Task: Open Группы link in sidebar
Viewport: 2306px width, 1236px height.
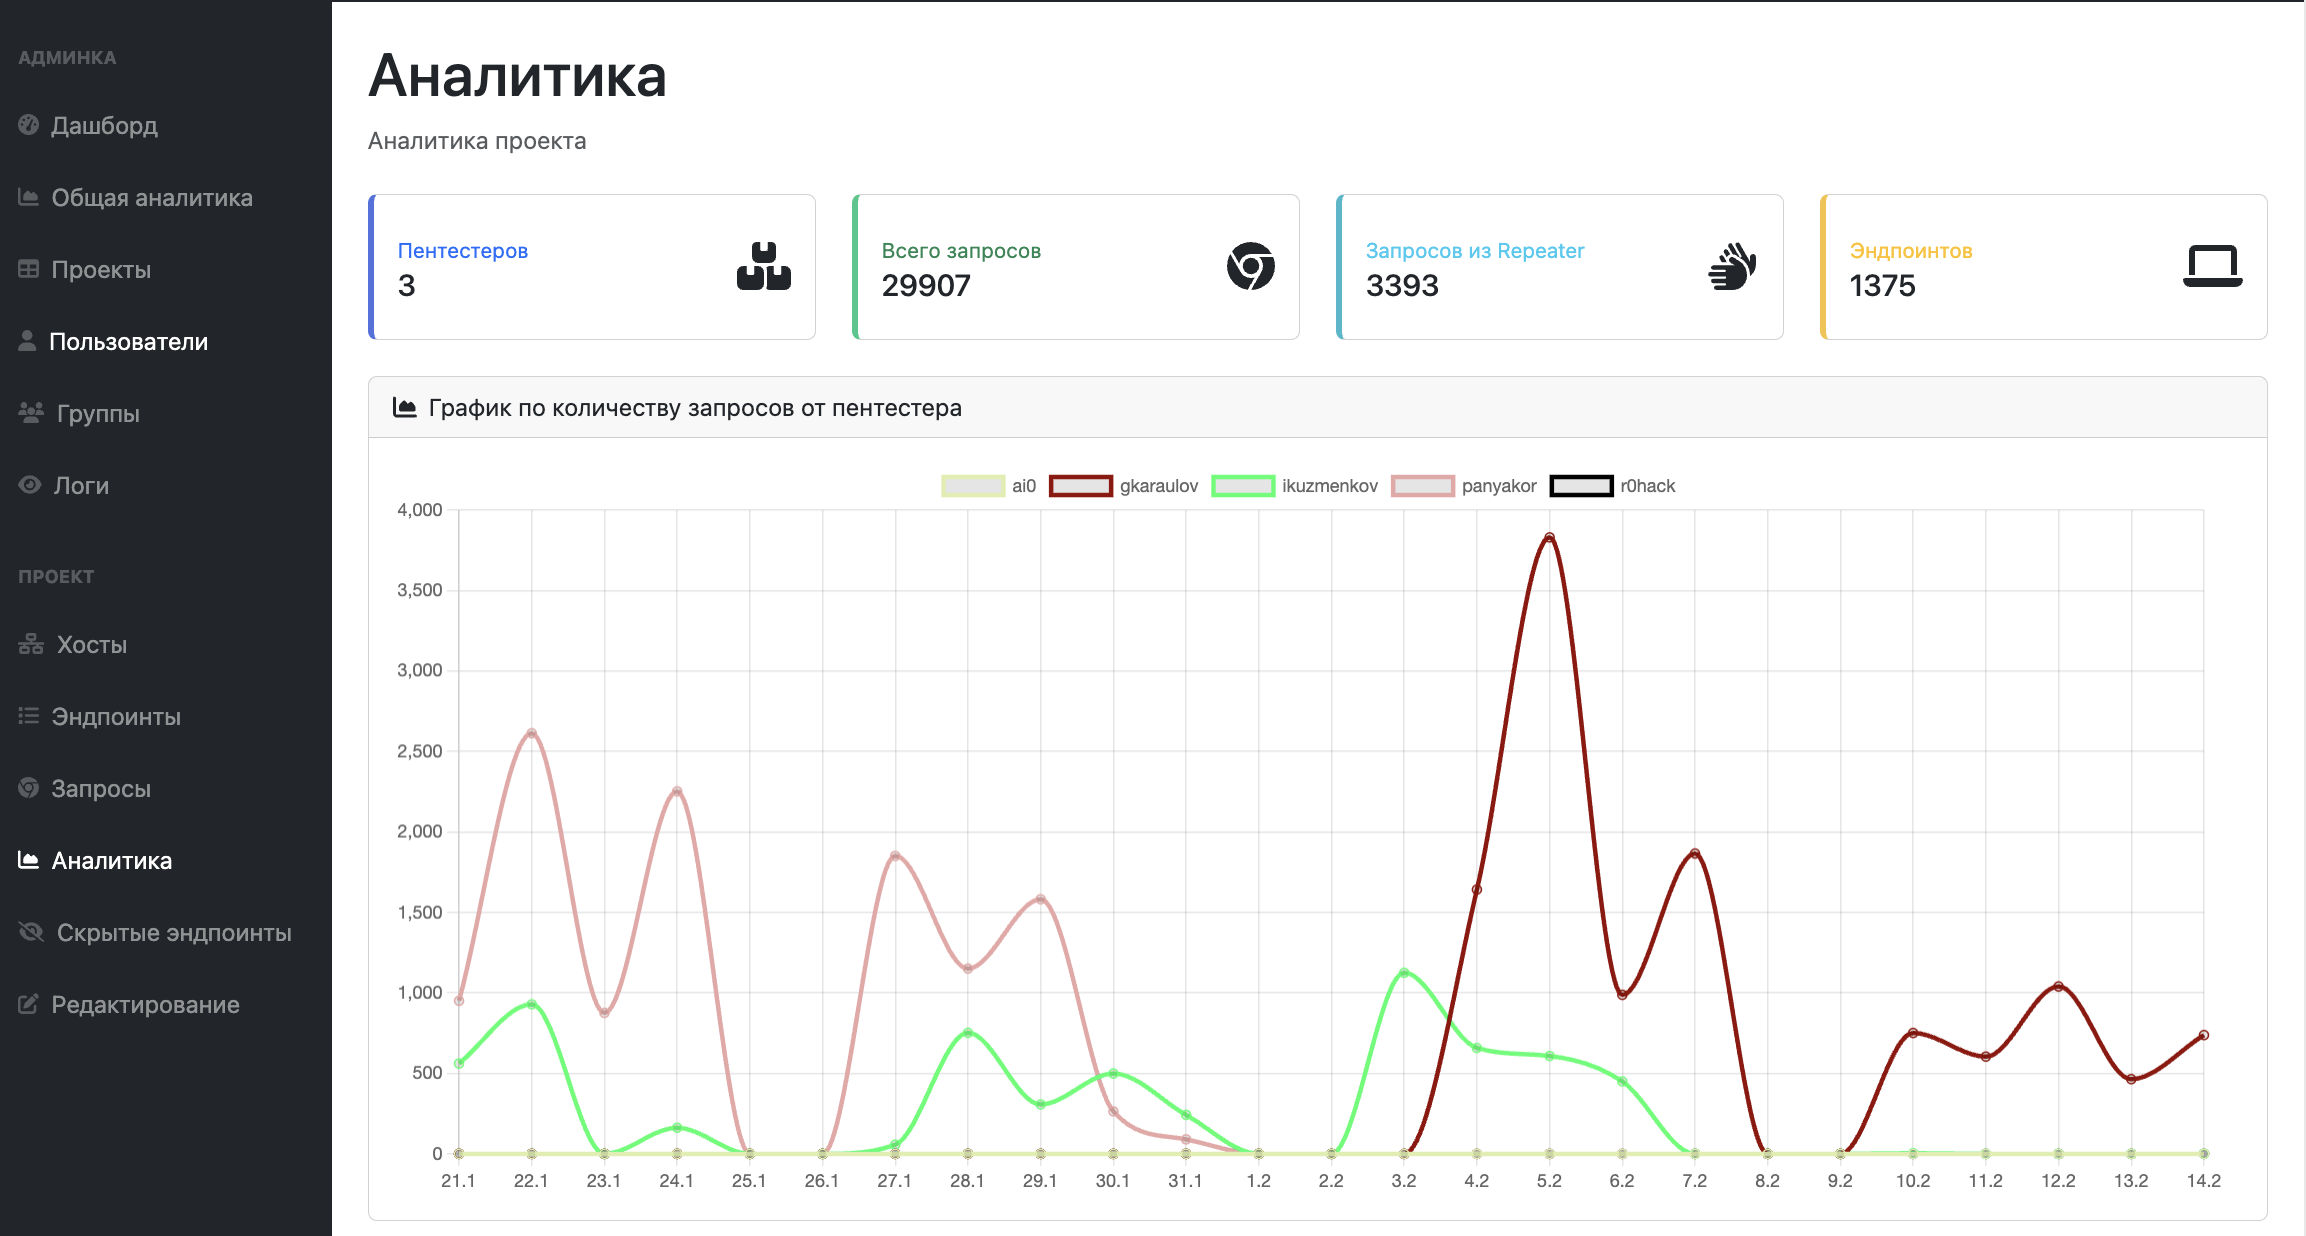Action: point(98,413)
